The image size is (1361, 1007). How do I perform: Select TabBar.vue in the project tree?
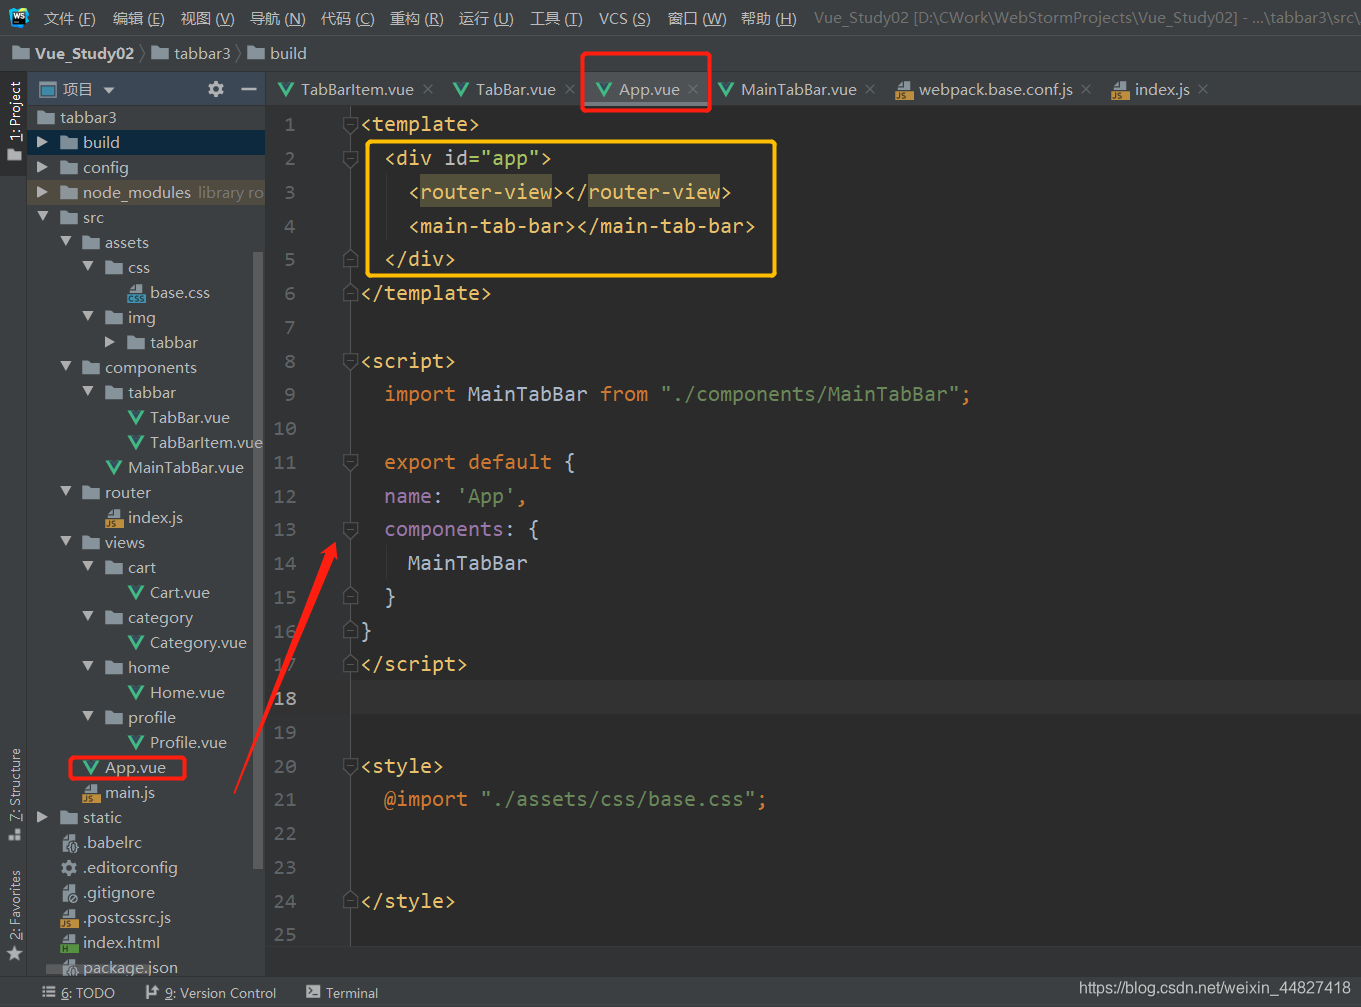(178, 417)
